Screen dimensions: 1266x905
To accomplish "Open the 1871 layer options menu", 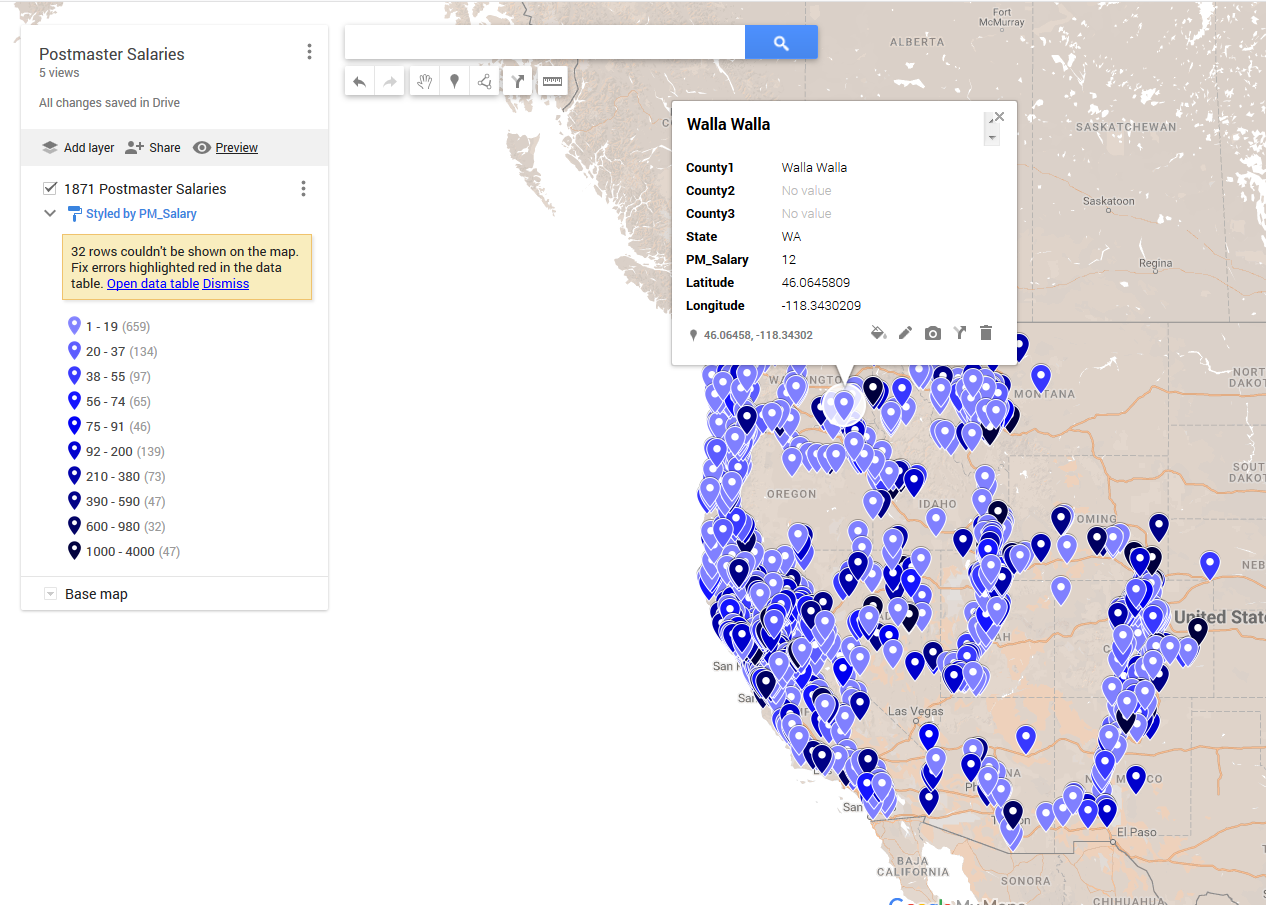I will (x=303, y=189).
